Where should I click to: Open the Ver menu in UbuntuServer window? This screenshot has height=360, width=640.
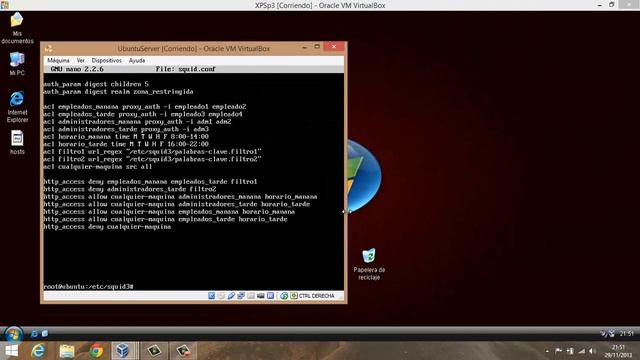[80, 60]
